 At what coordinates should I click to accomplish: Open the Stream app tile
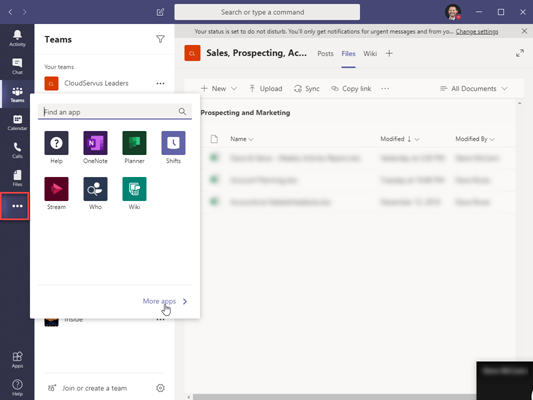coord(56,193)
